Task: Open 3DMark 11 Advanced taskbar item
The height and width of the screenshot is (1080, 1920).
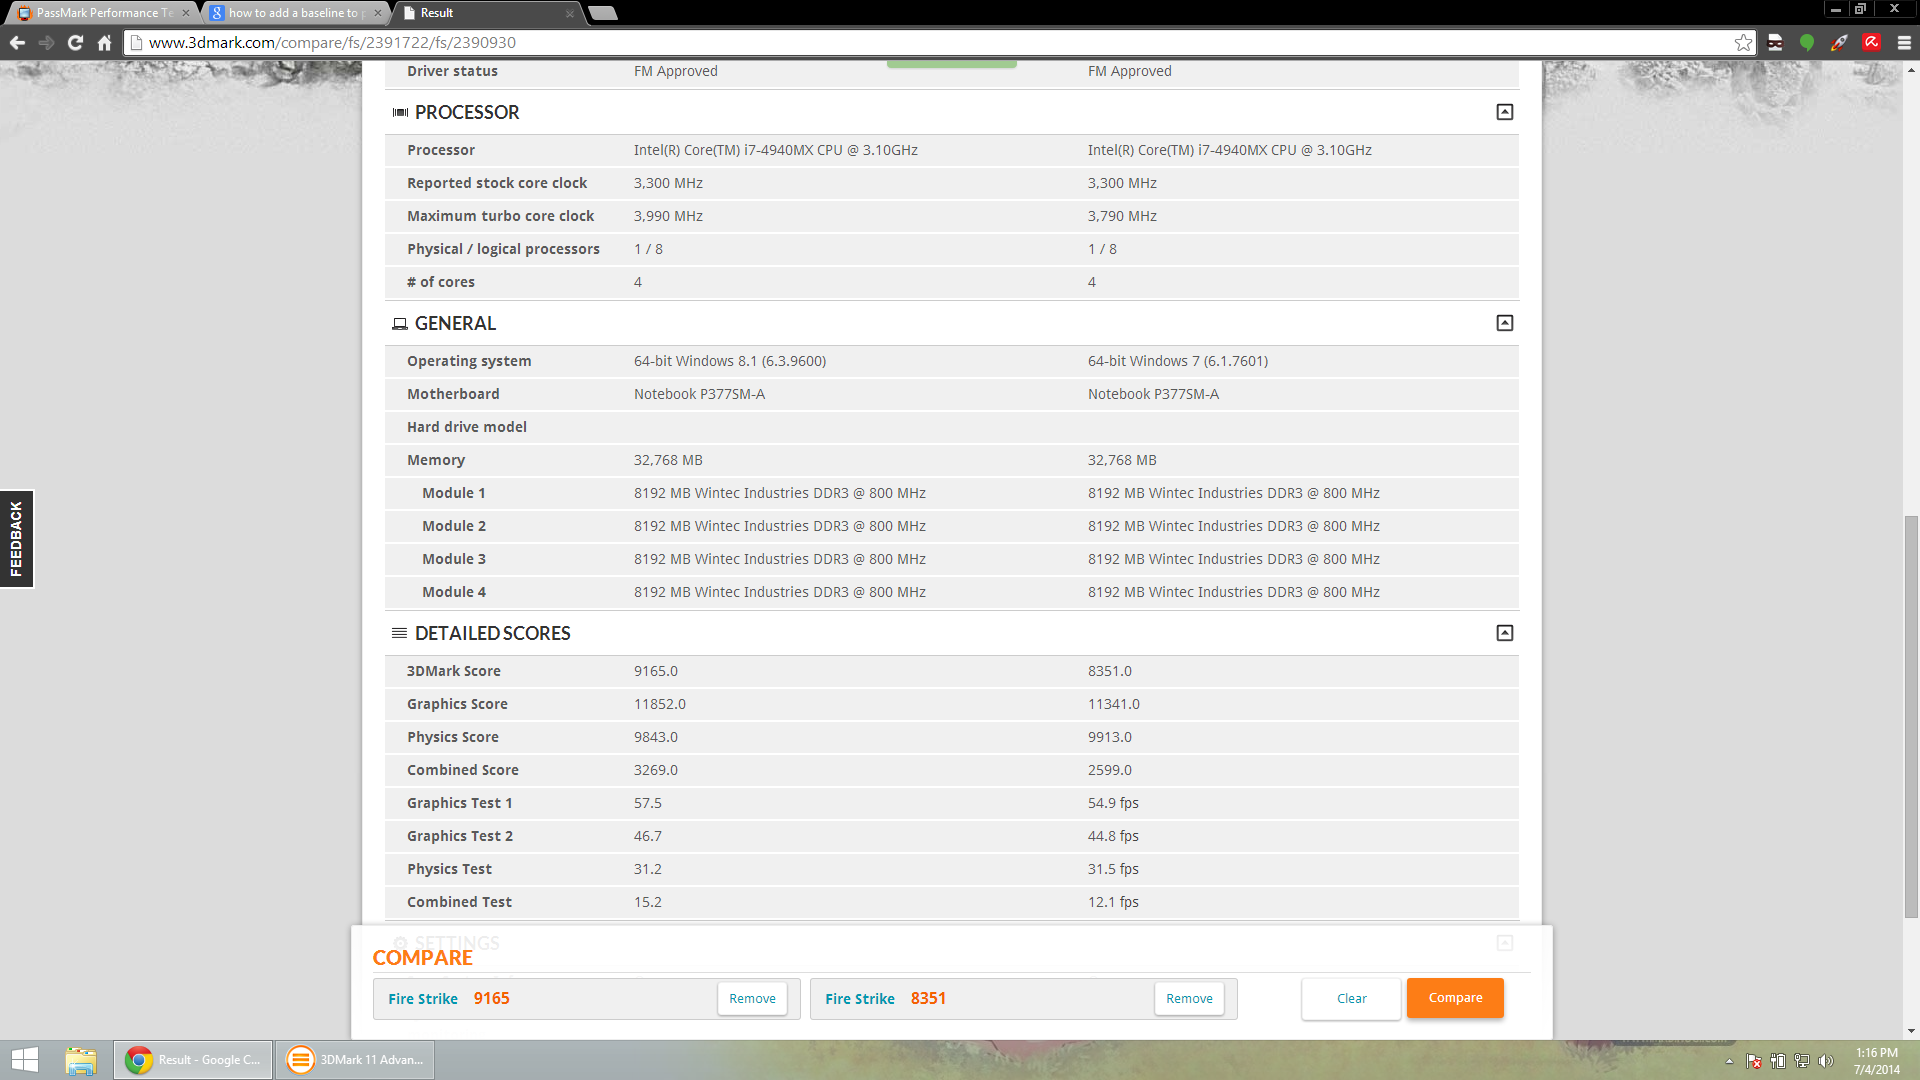Action: [x=355, y=1060]
